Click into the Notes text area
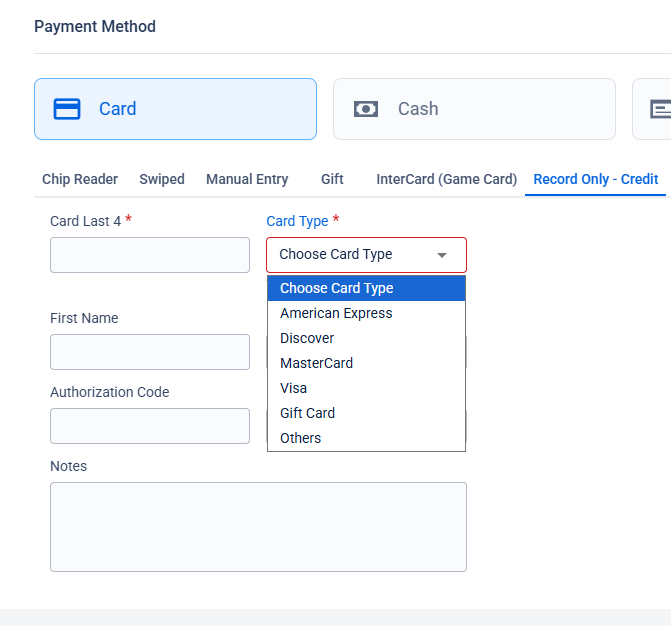The image size is (671, 626). [x=258, y=527]
